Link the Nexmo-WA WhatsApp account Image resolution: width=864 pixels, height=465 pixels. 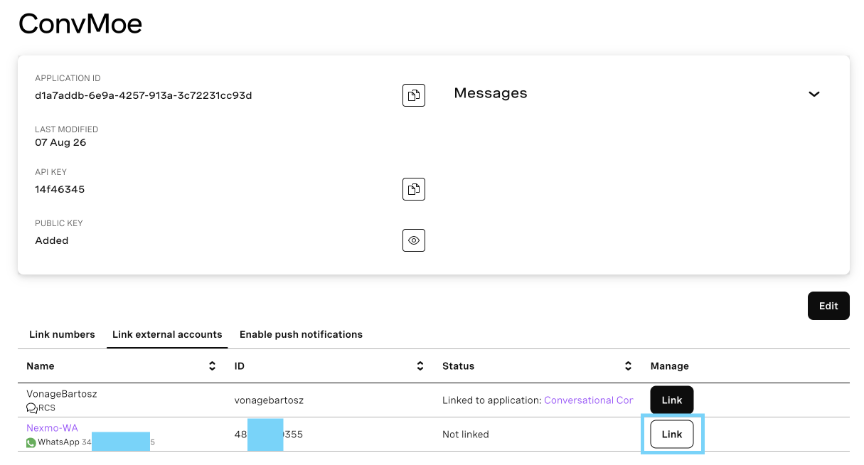(x=672, y=434)
